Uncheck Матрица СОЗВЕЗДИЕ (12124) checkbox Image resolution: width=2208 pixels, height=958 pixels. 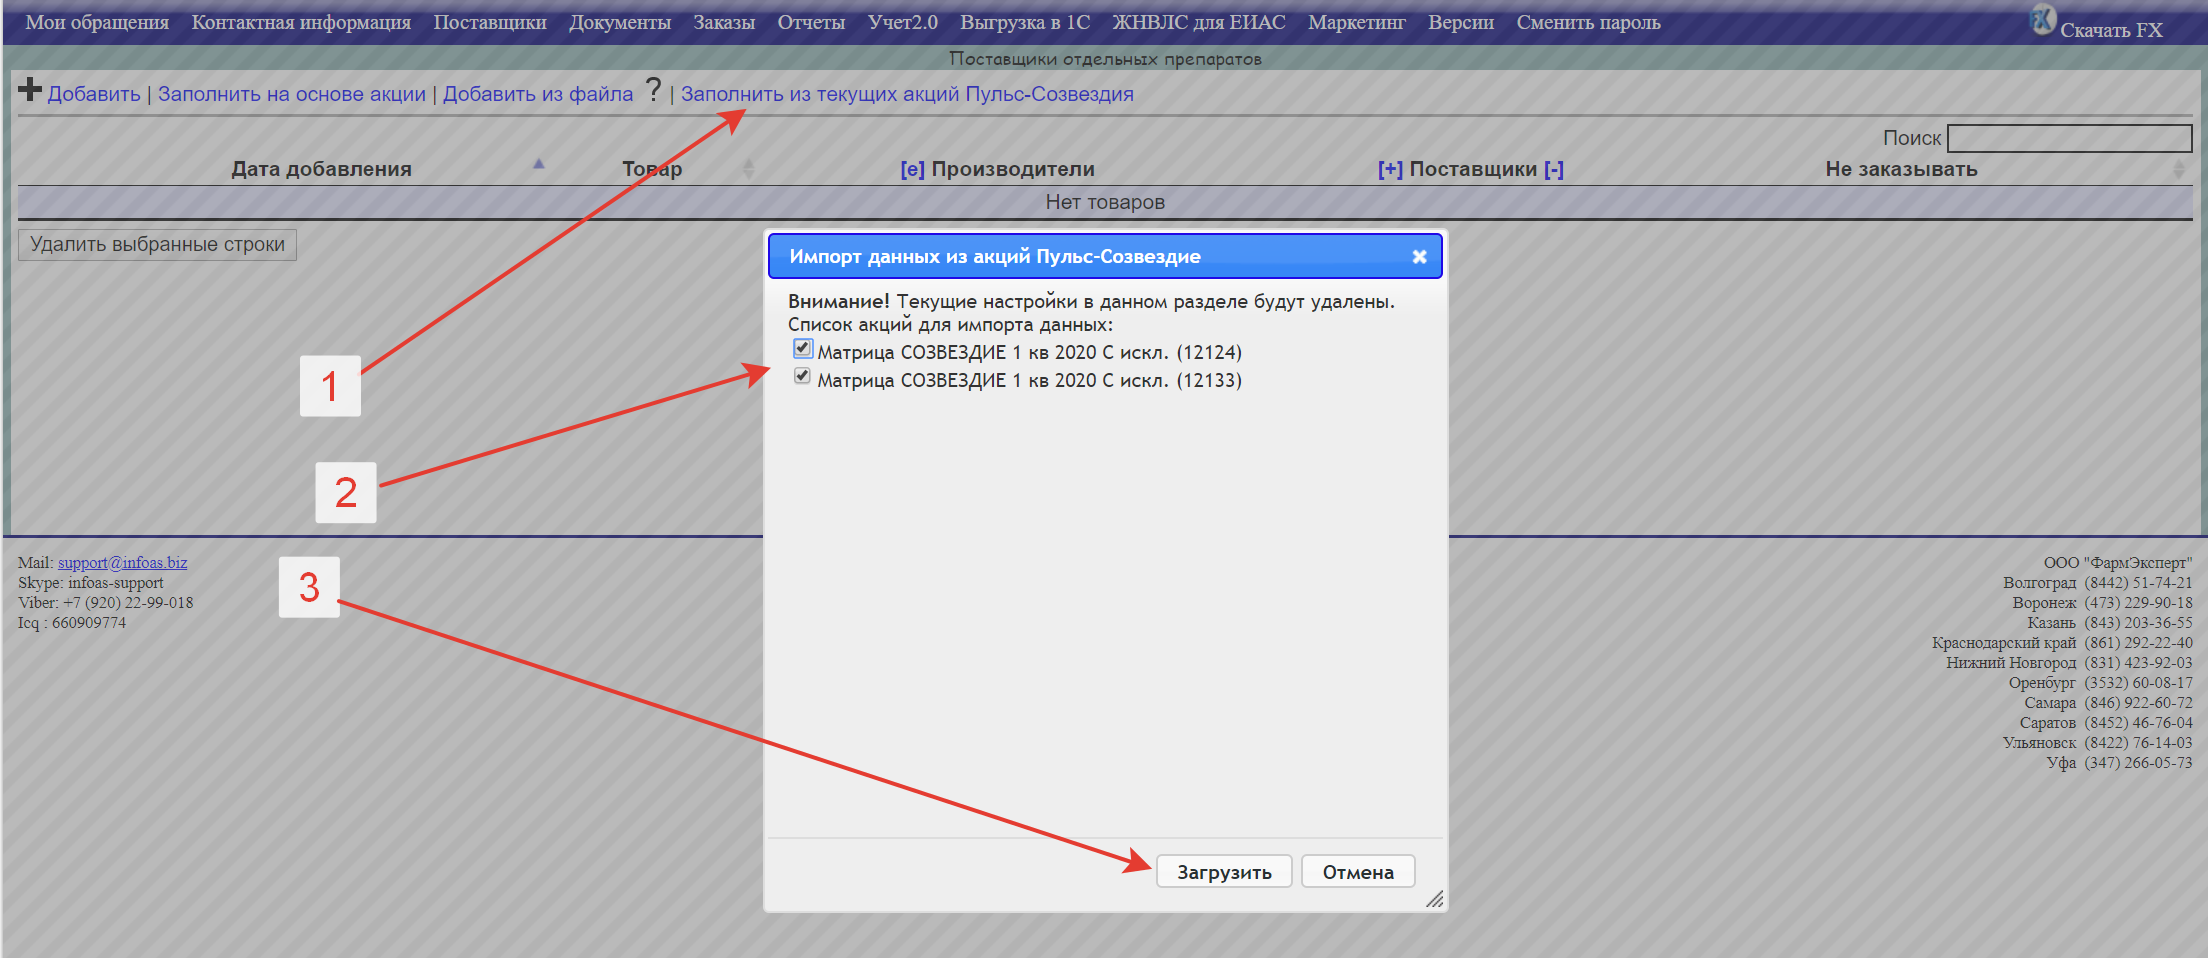click(x=802, y=348)
